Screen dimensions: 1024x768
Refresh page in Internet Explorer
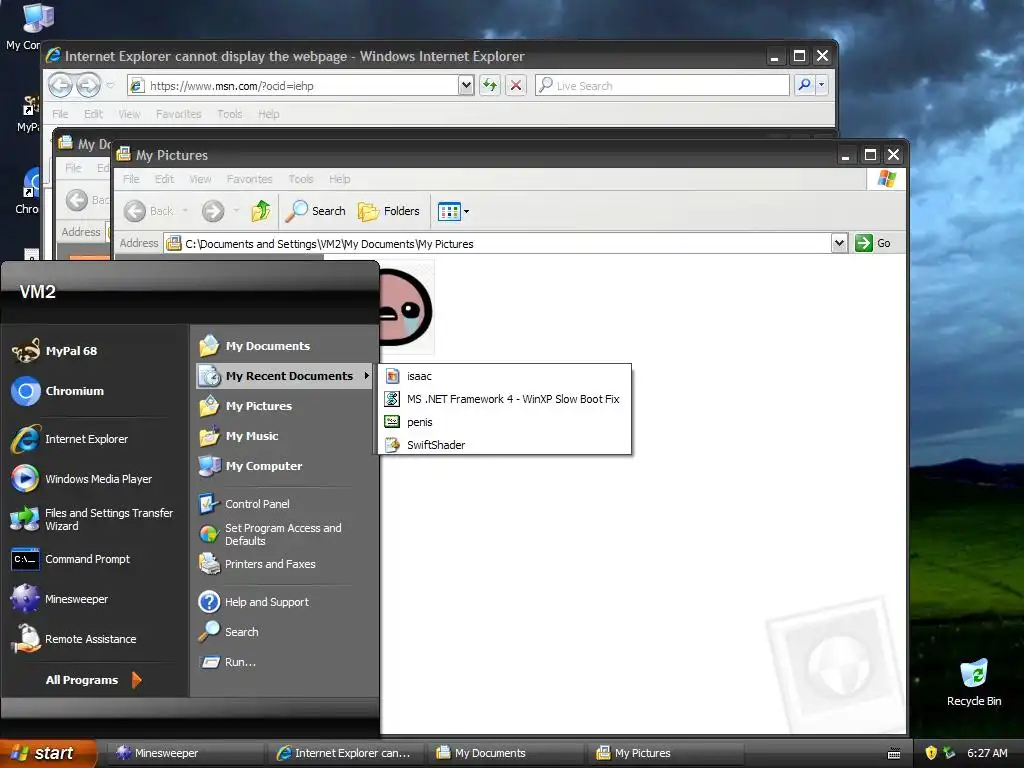click(490, 86)
